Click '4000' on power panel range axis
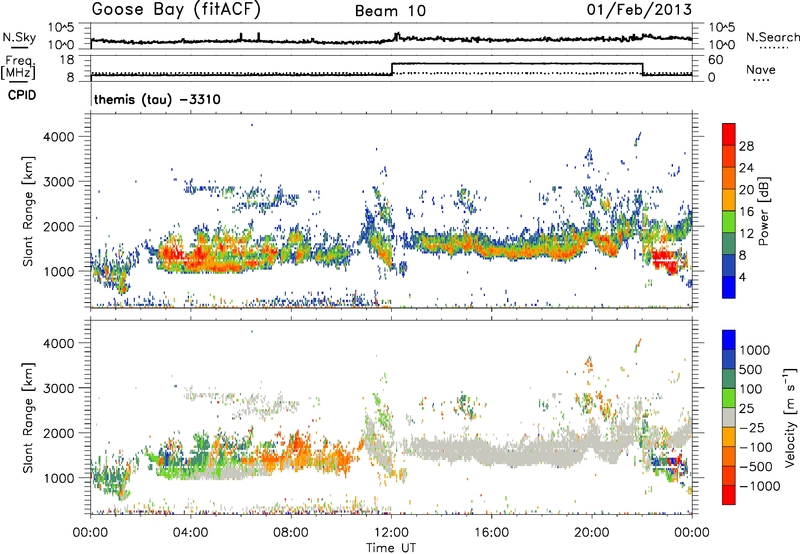Viewport: 800px width, 554px height. [x=58, y=137]
